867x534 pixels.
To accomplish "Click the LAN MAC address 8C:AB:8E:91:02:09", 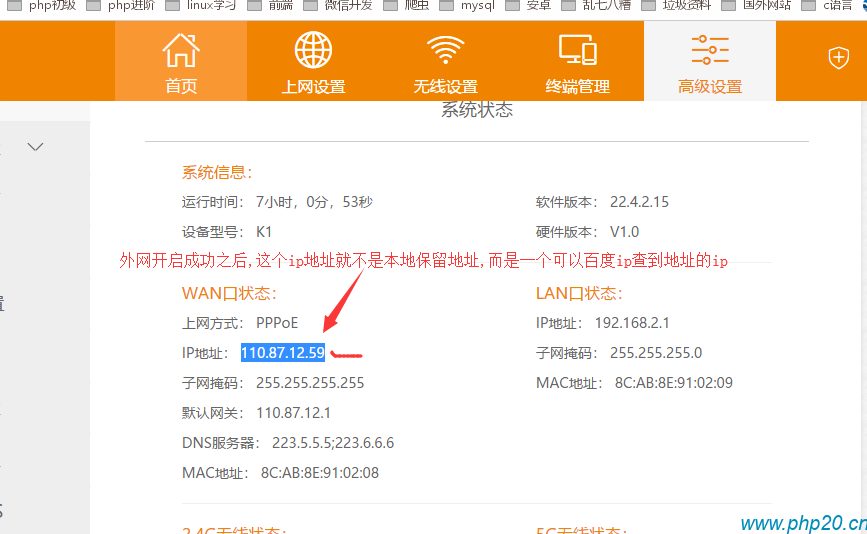I will (673, 383).
